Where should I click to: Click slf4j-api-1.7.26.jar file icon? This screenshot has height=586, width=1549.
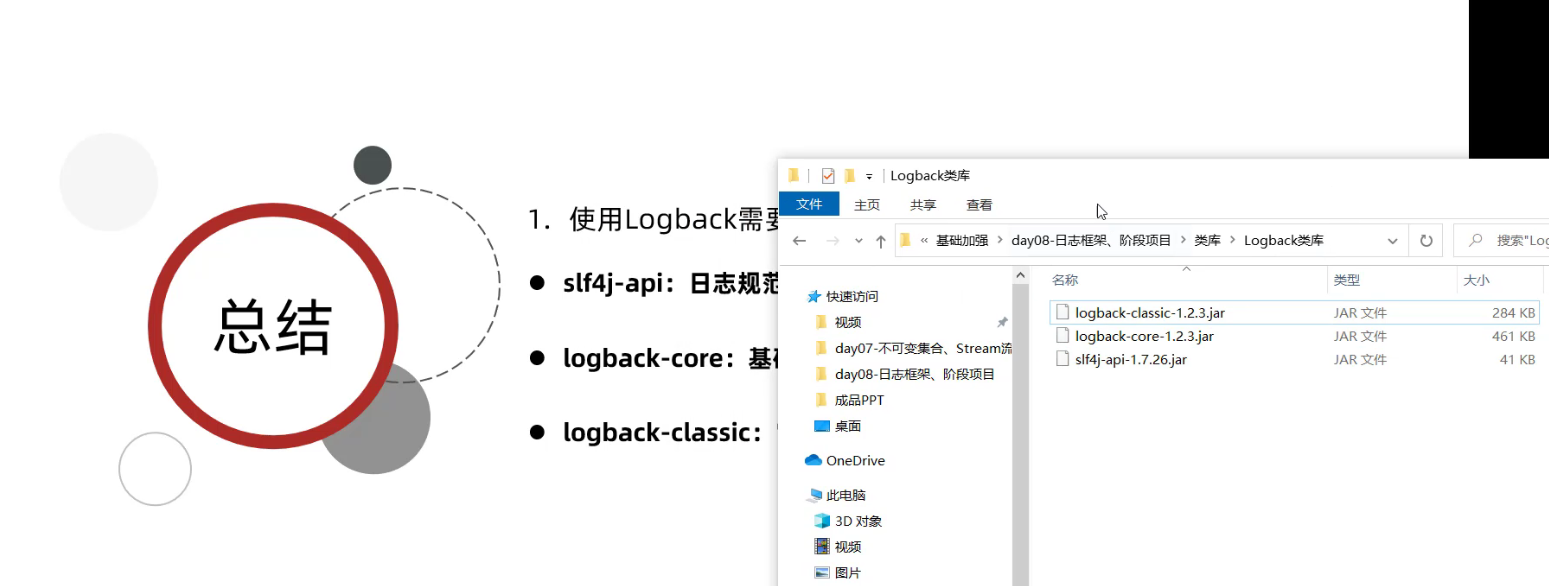coord(1063,359)
